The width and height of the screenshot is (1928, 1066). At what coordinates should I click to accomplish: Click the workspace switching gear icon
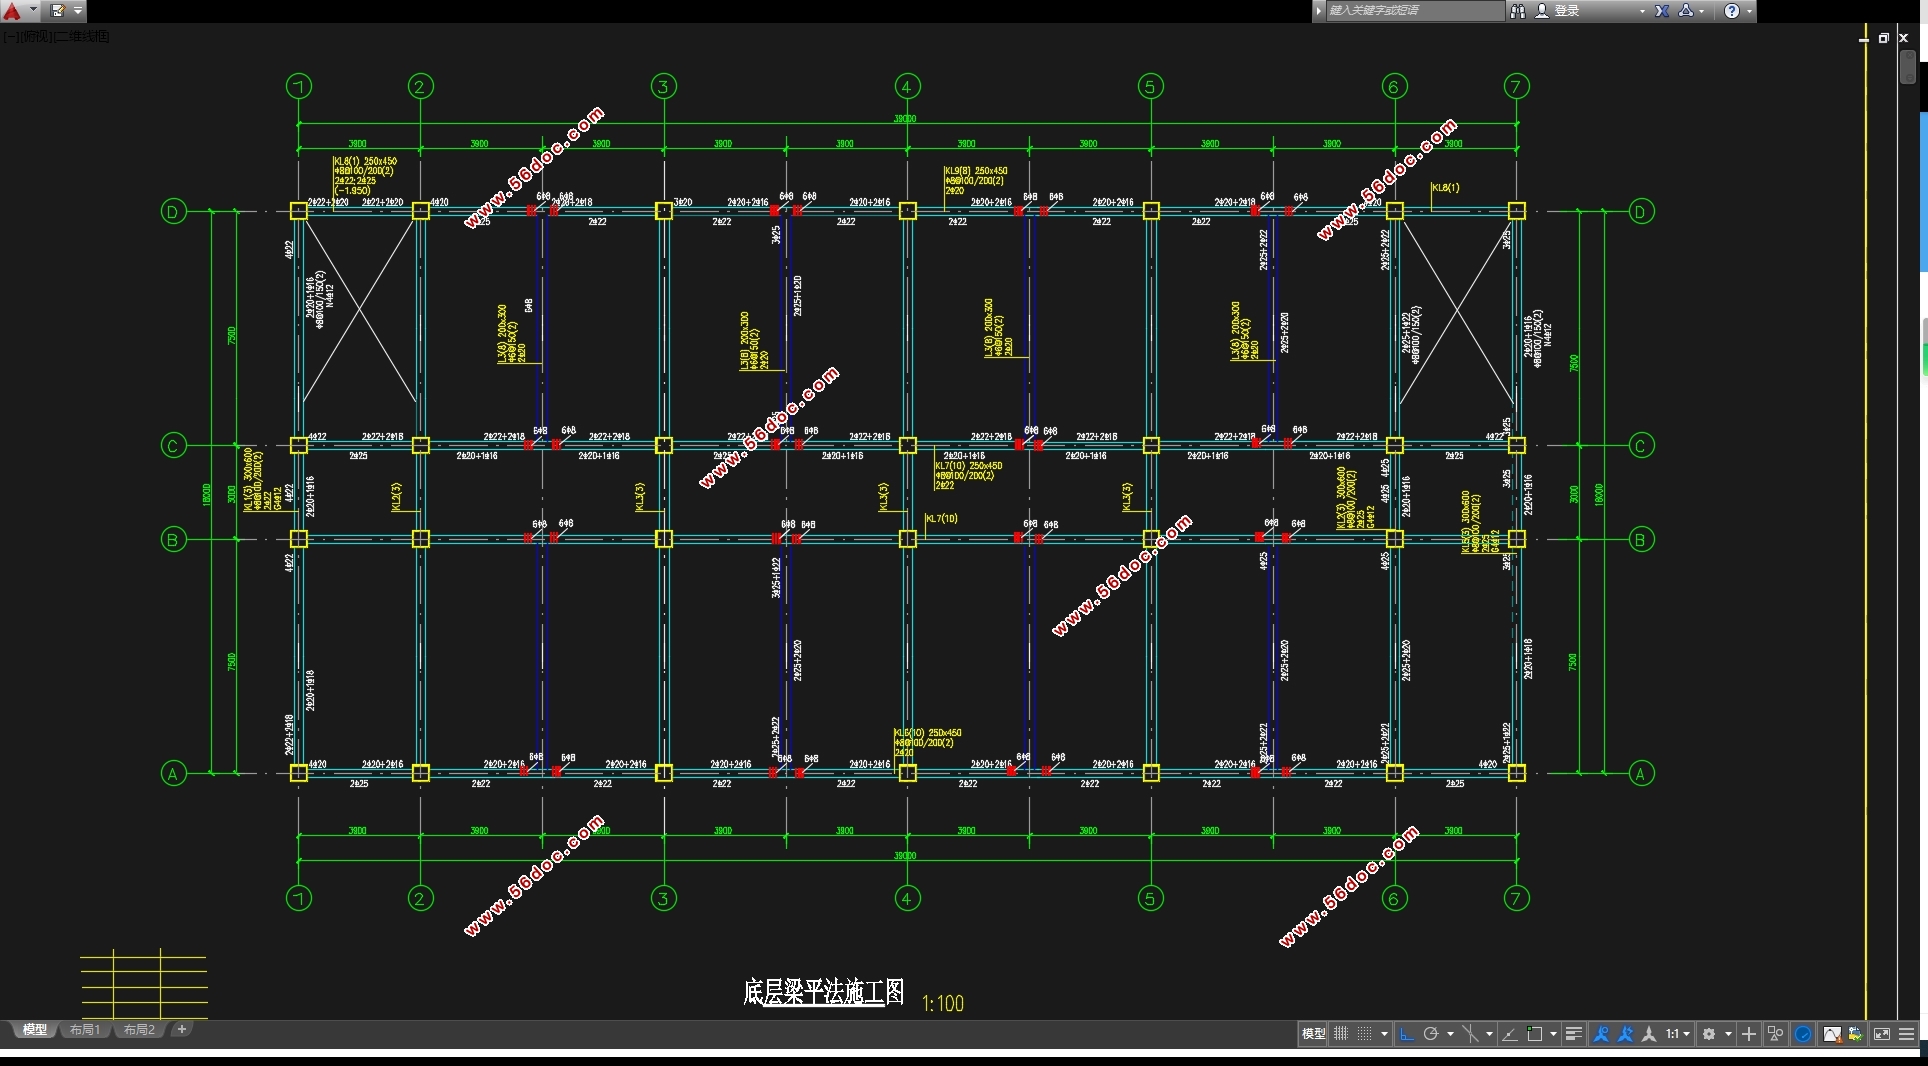pyautogui.click(x=1709, y=1034)
